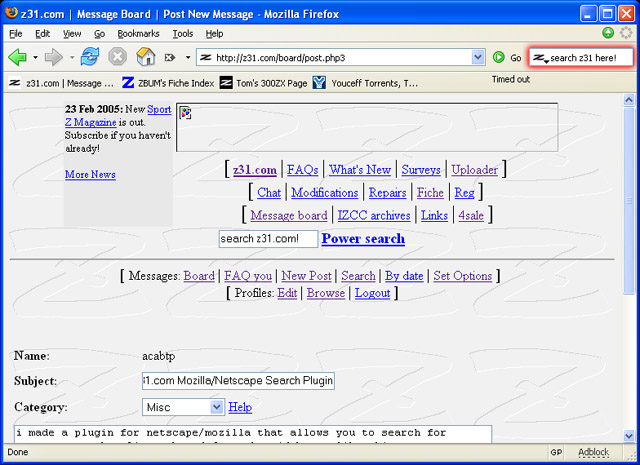This screenshot has width=640, height=465.
Task: Click the Firefox logo in title bar
Action: click(11, 13)
